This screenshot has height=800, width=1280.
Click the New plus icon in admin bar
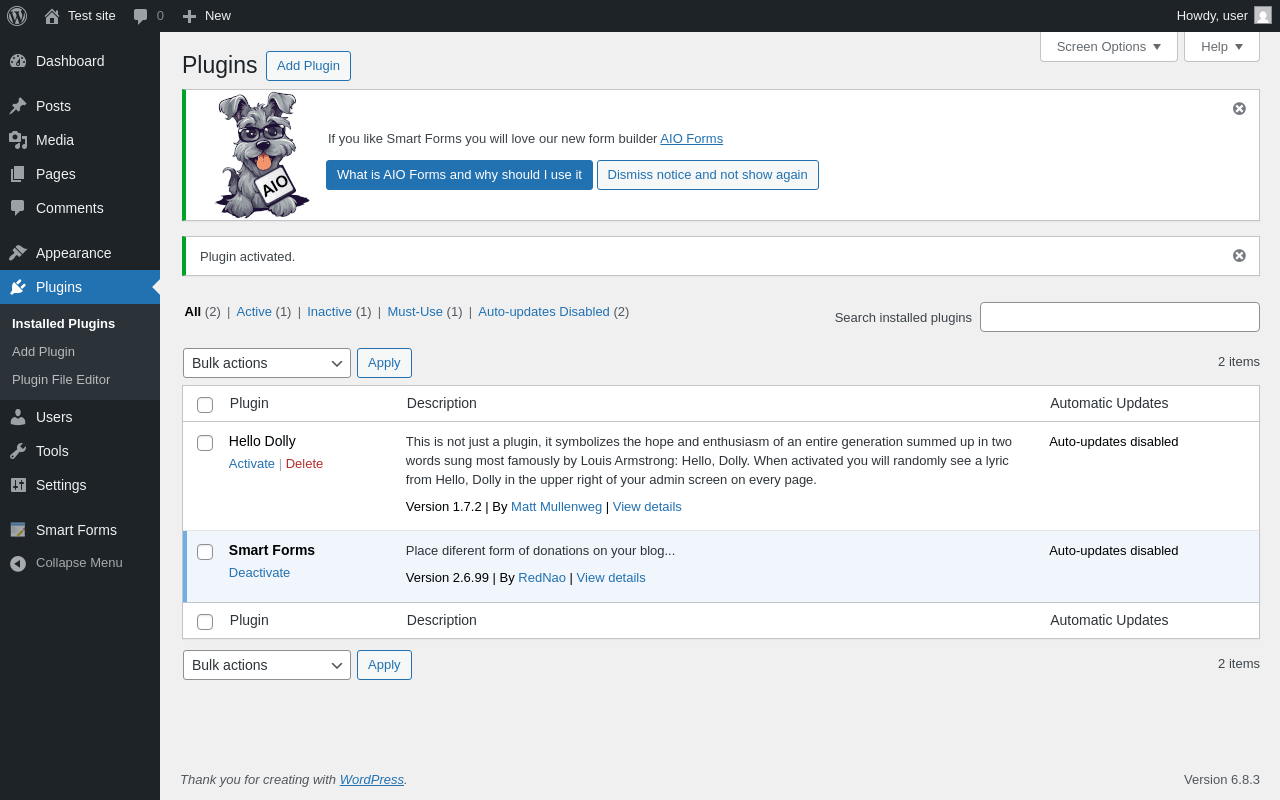[189, 16]
